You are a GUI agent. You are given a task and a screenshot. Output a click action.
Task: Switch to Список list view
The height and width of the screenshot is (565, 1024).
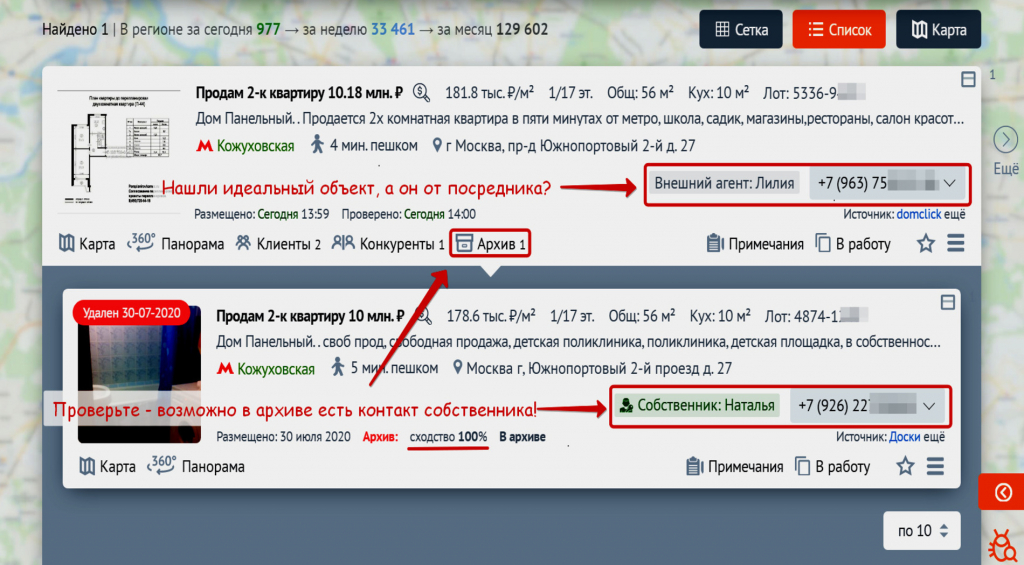click(x=839, y=29)
